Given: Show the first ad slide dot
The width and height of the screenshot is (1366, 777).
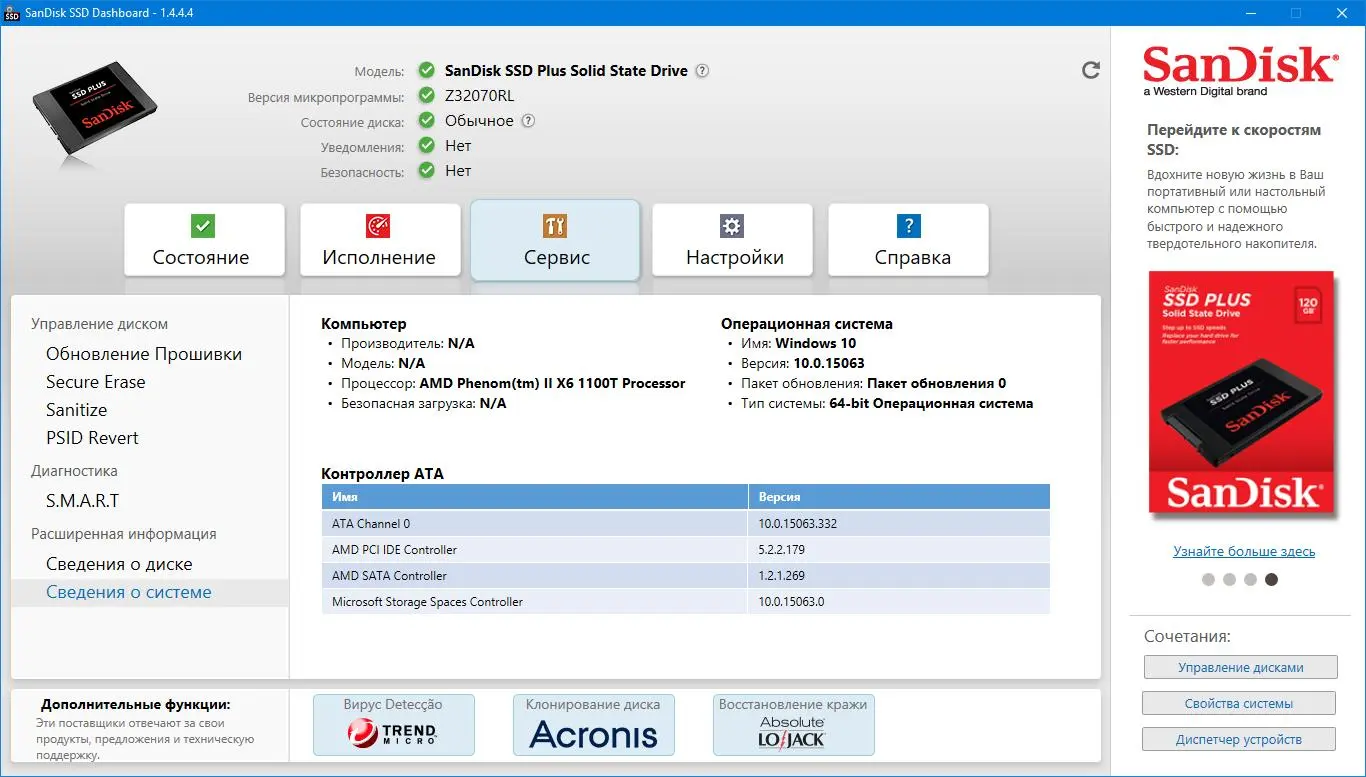Looking at the screenshot, I should coord(1208,579).
